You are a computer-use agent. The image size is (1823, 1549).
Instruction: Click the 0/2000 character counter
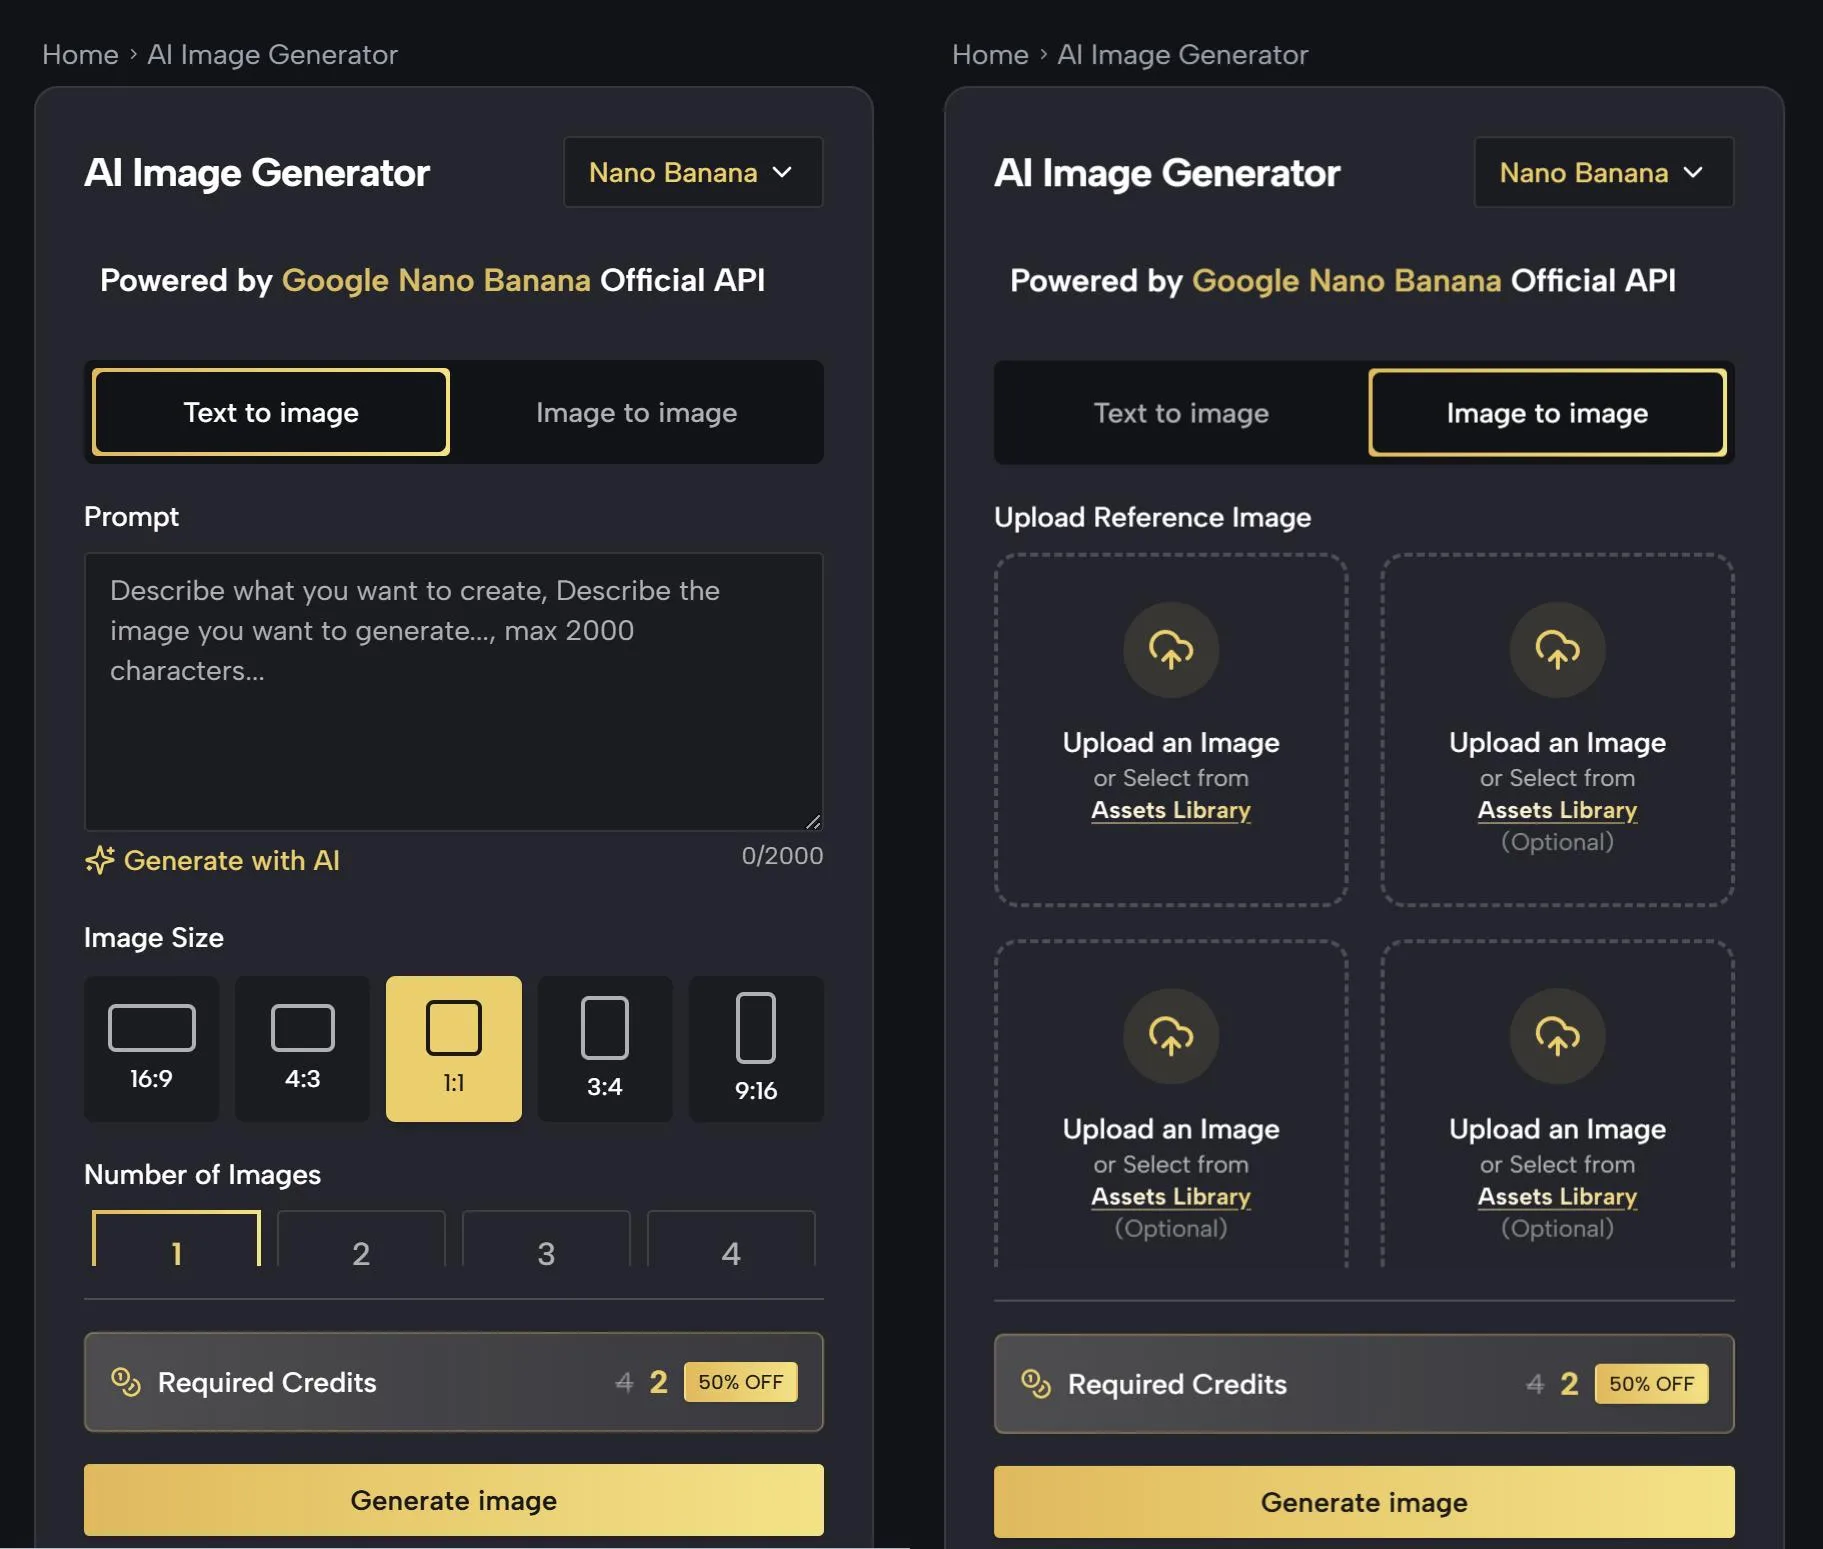[782, 856]
